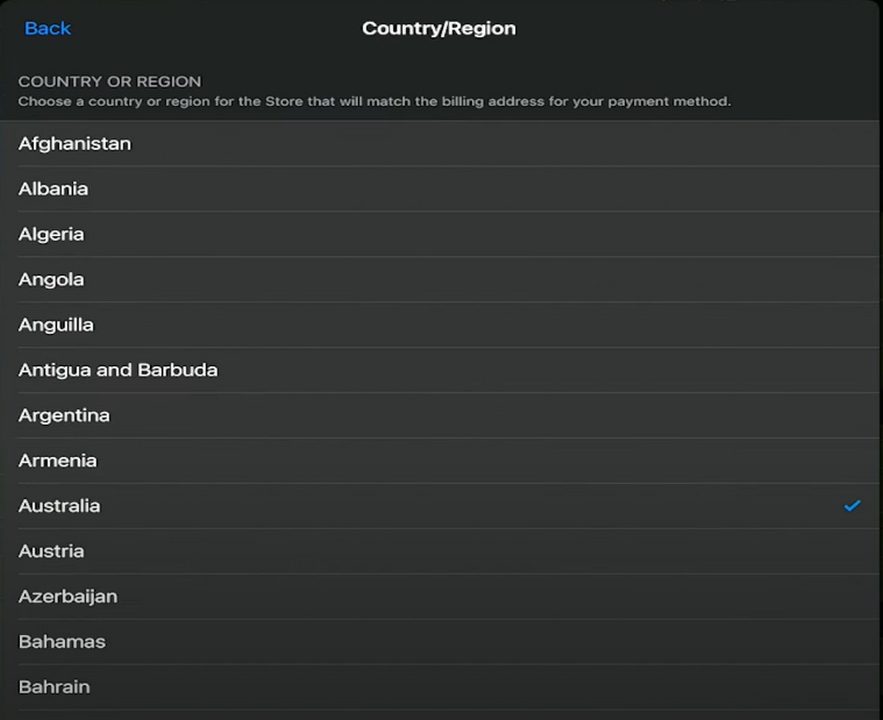Click the blue checkmark next to Australia
The image size is (883, 720).
[x=852, y=506]
